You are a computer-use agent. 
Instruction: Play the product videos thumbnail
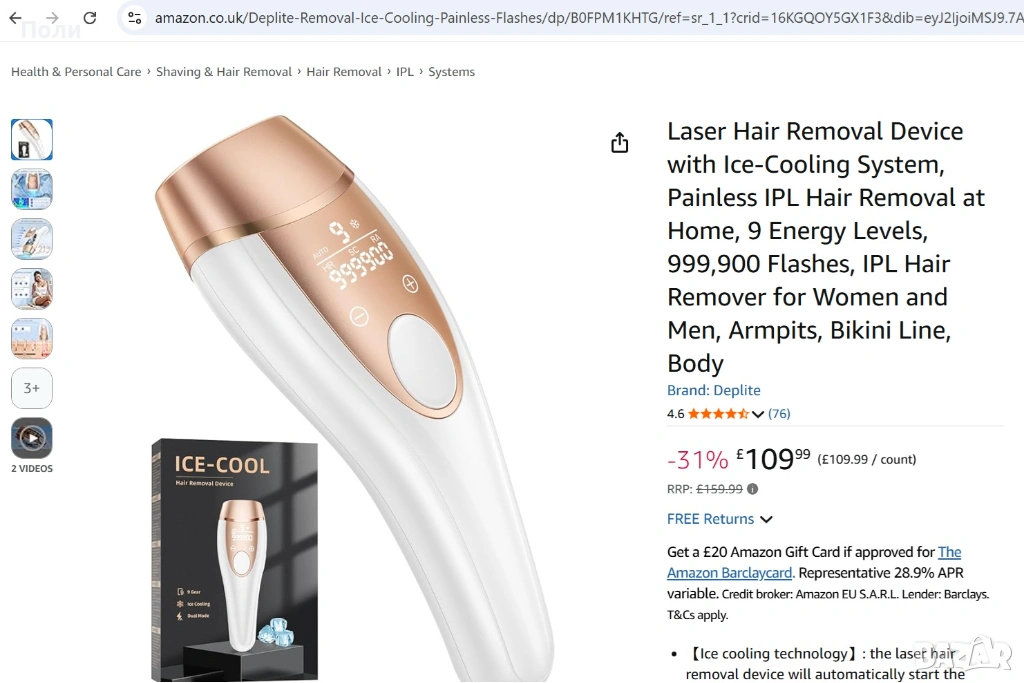point(32,437)
